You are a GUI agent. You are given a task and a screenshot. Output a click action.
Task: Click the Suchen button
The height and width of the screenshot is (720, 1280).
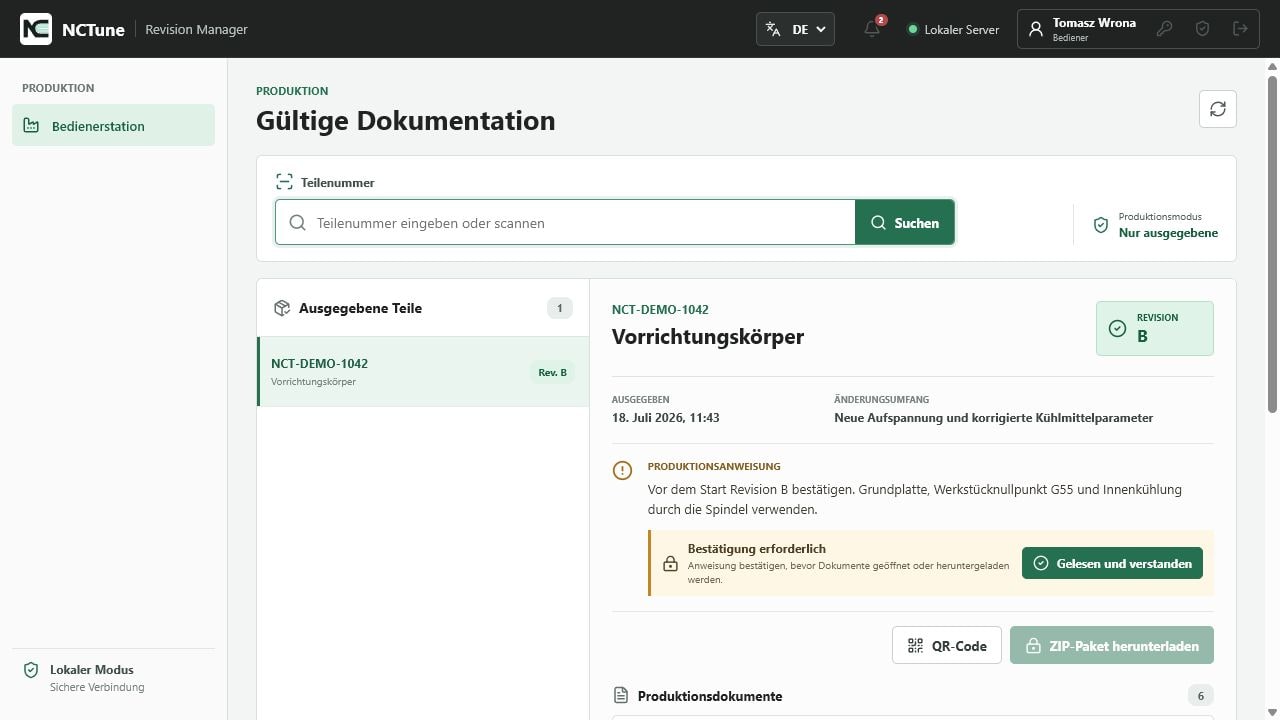905,222
